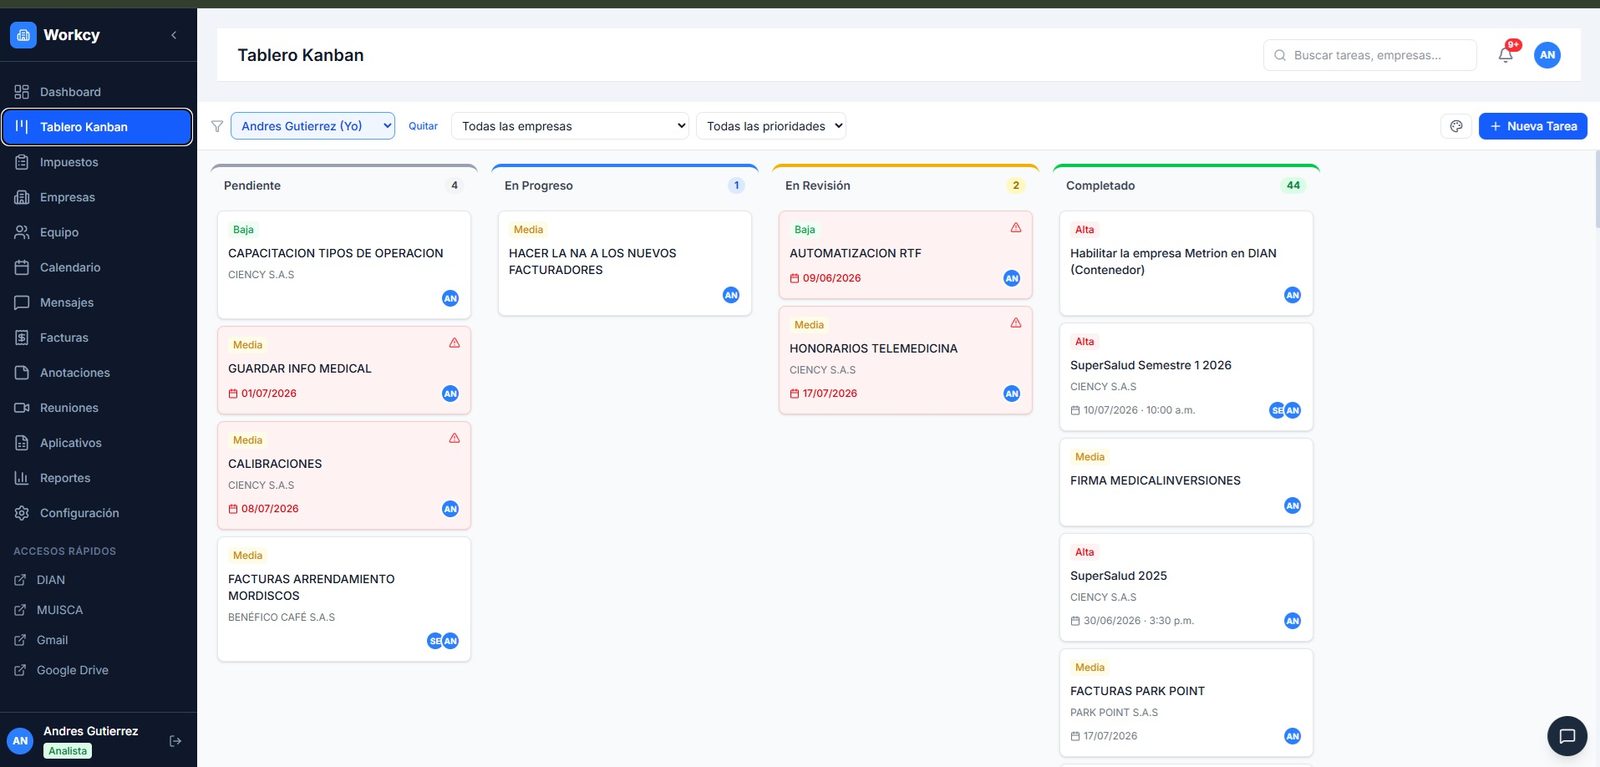Click the Configuración gear icon
1600x767 pixels.
coord(22,513)
